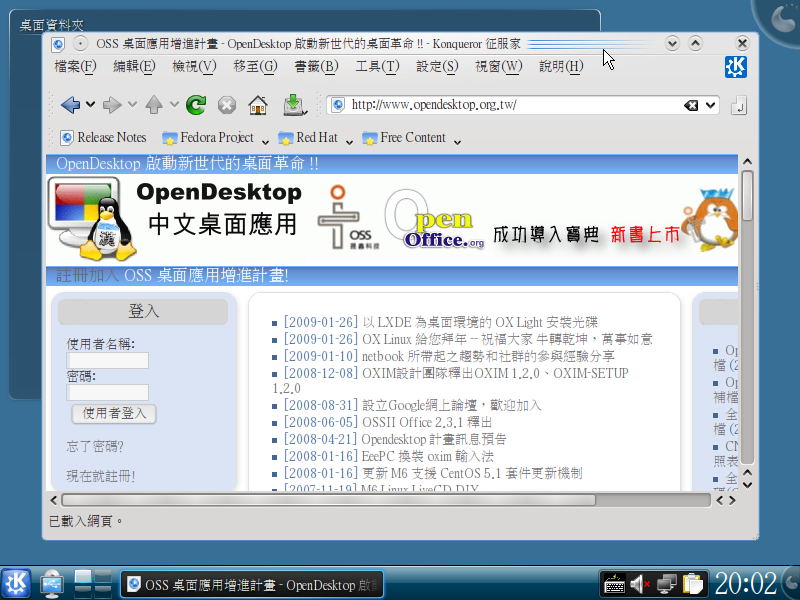Open the 書籤(B) bookmarks menu

pos(316,67)
